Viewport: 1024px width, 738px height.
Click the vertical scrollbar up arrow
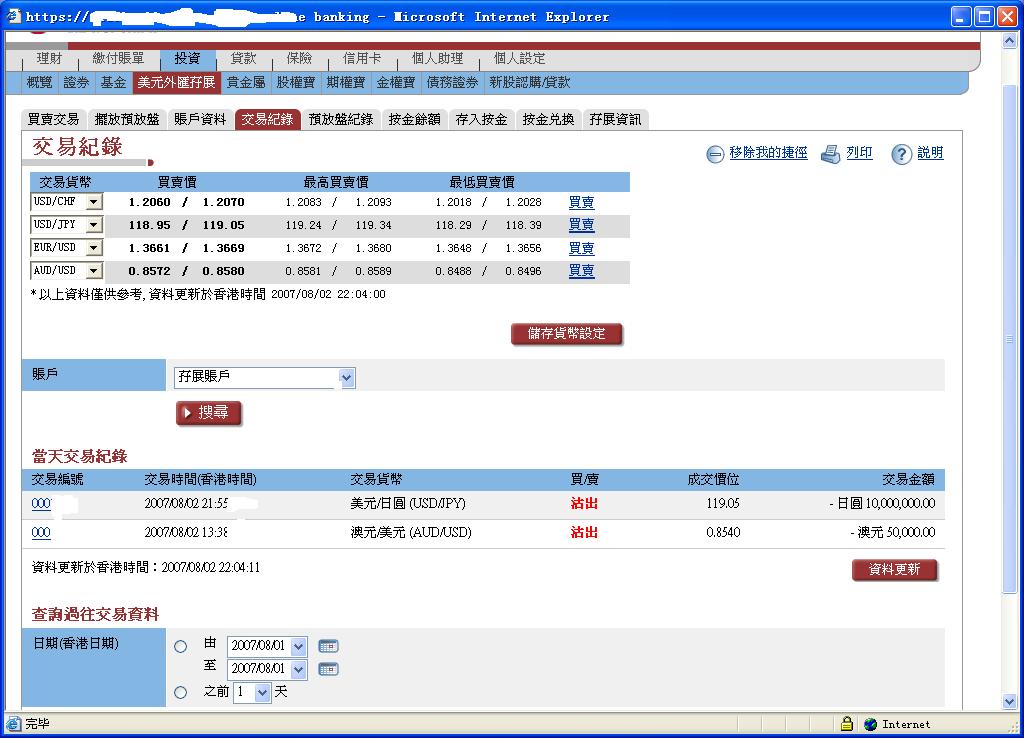pyautogui.click(x=1009, y=41)
